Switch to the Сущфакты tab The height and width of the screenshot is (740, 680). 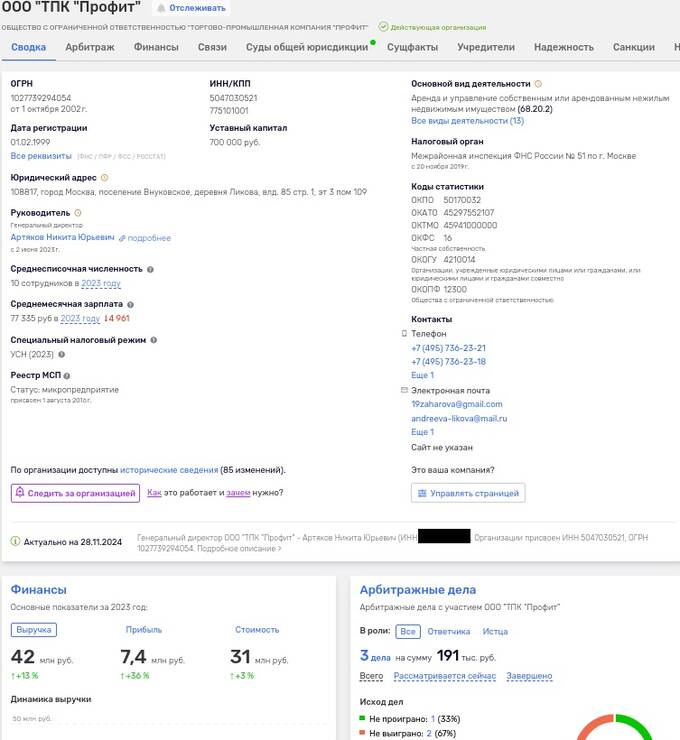click(412, 47)
